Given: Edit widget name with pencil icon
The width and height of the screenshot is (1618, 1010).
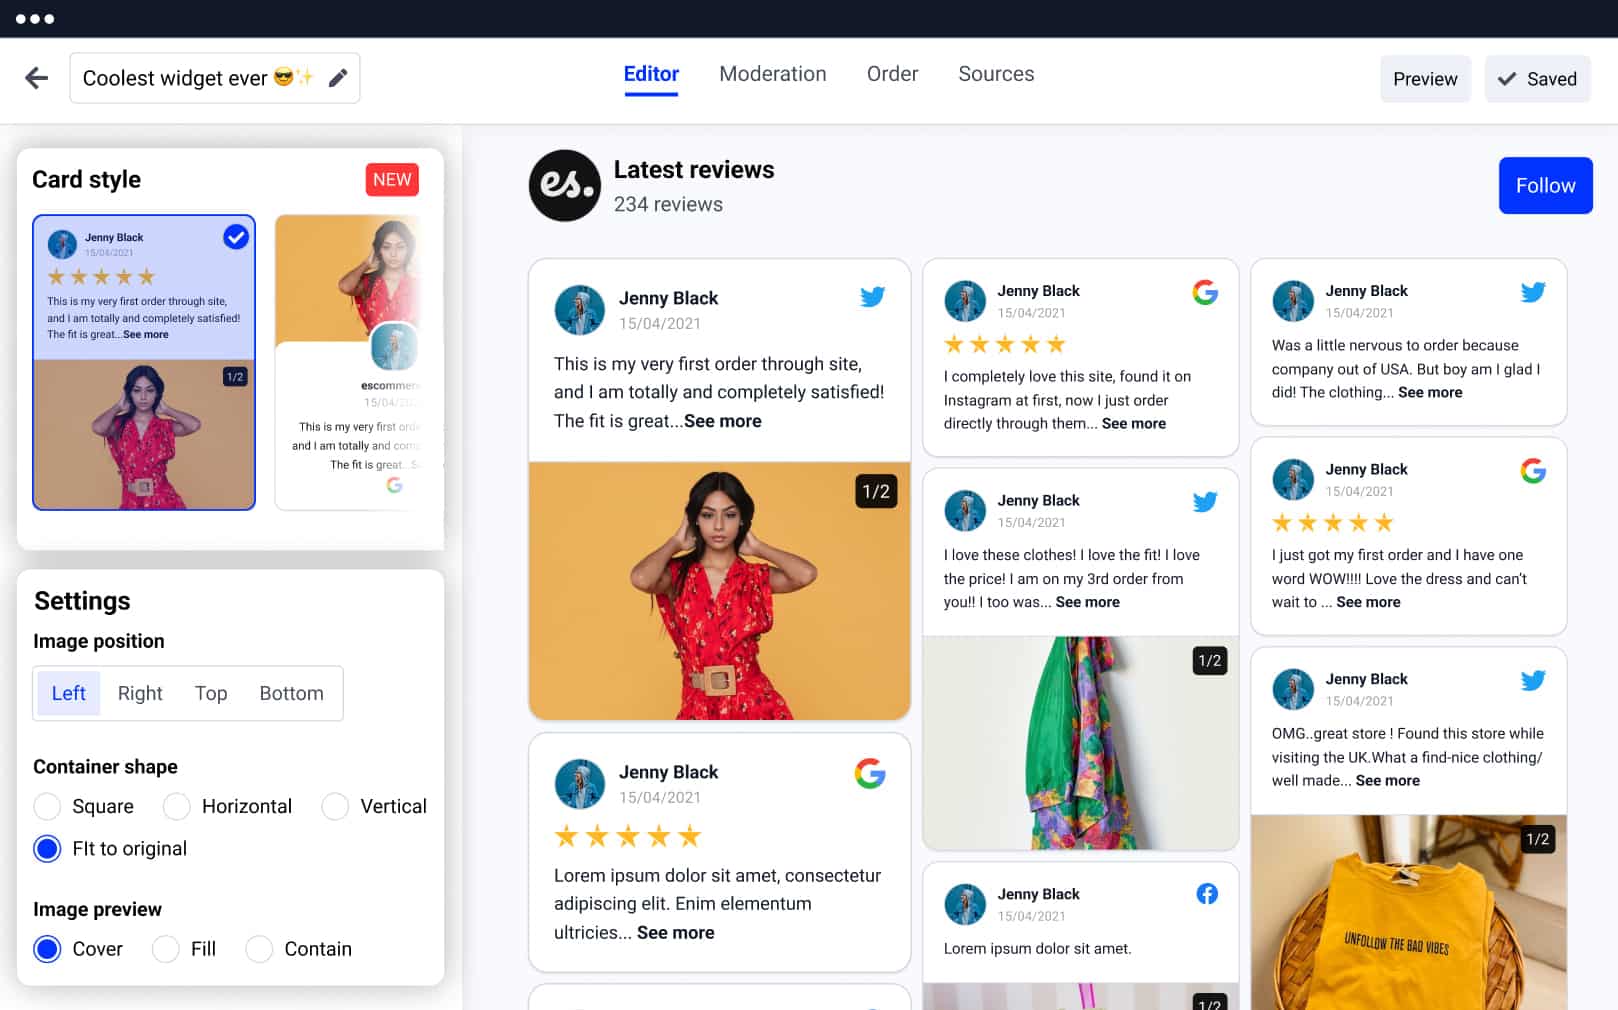Looking at the screenshot, I should [338, 78].
